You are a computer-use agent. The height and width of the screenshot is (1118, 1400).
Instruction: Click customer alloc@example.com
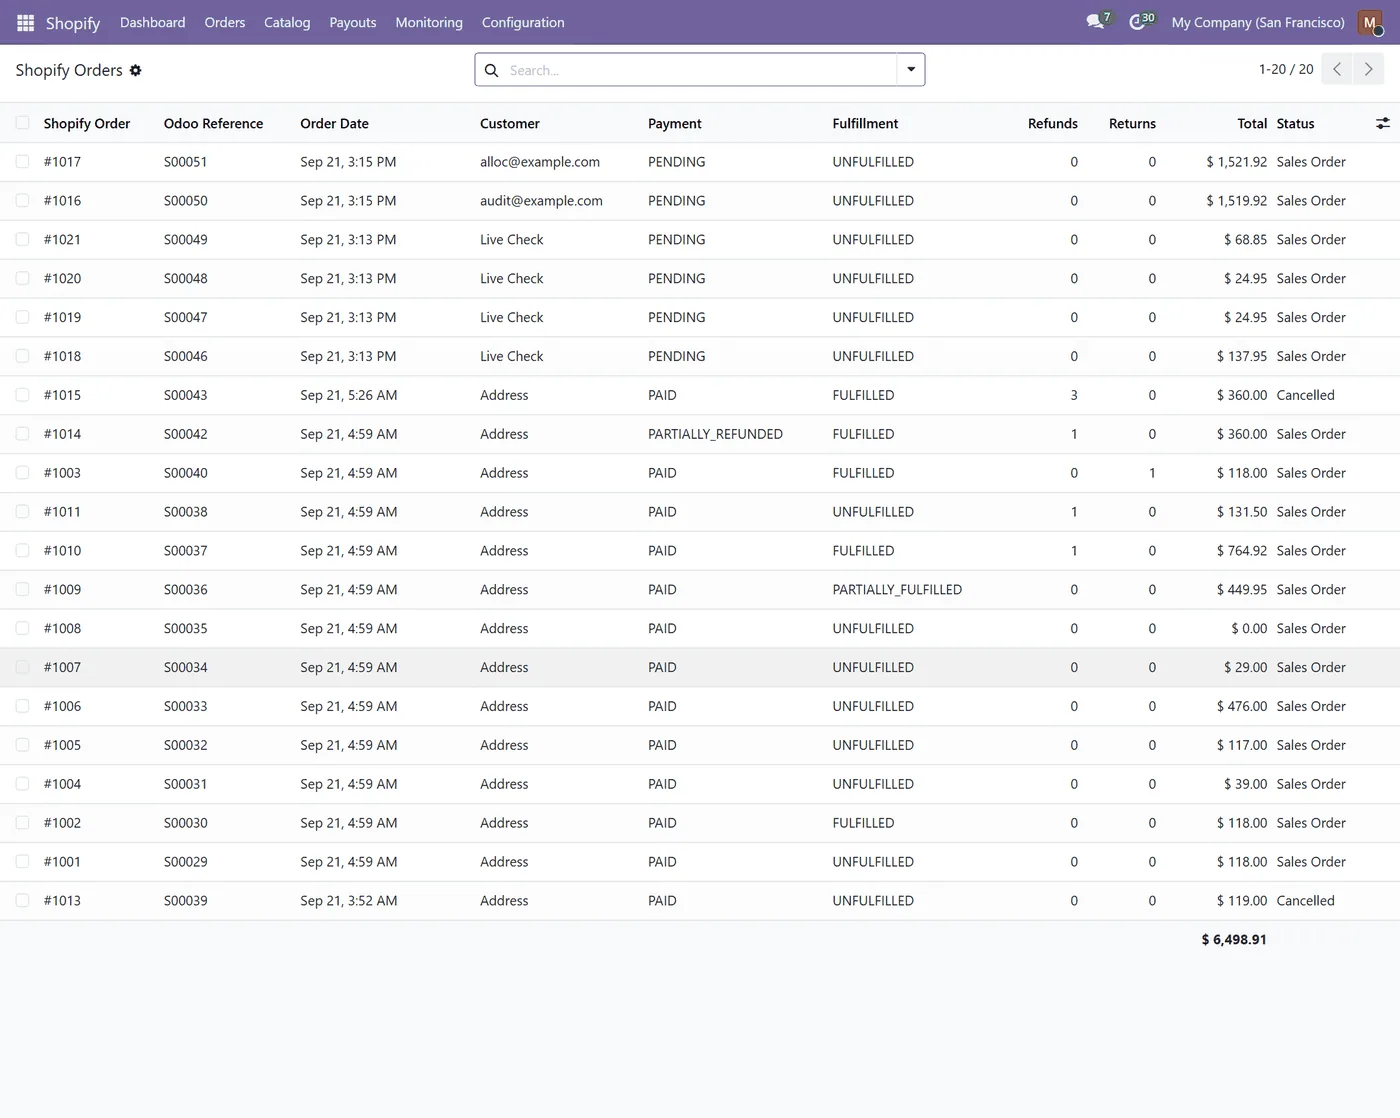click(x=540, y=162)
